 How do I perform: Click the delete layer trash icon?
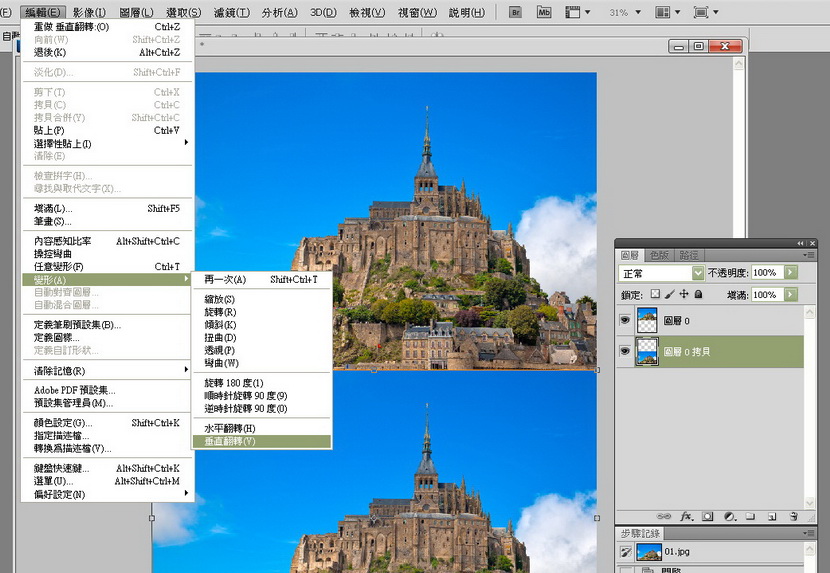click(793, 516)
